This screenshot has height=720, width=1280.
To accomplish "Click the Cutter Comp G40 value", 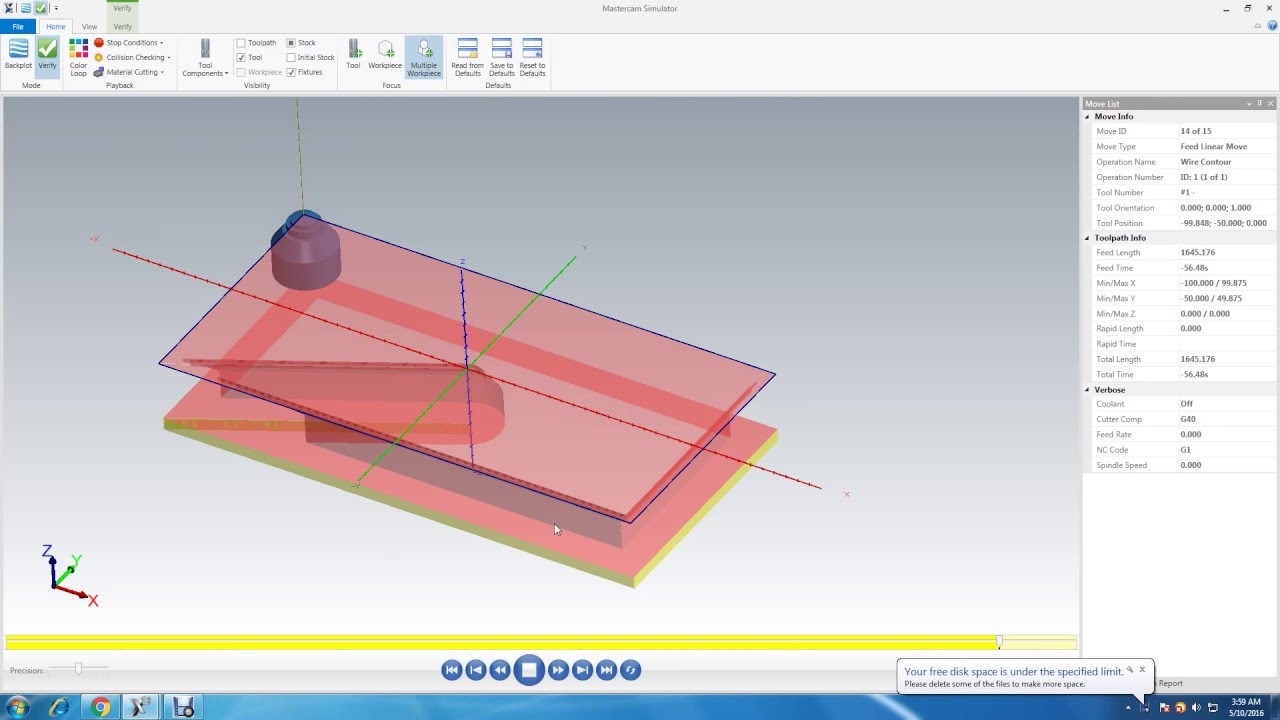I will (x=1188, y=420).
